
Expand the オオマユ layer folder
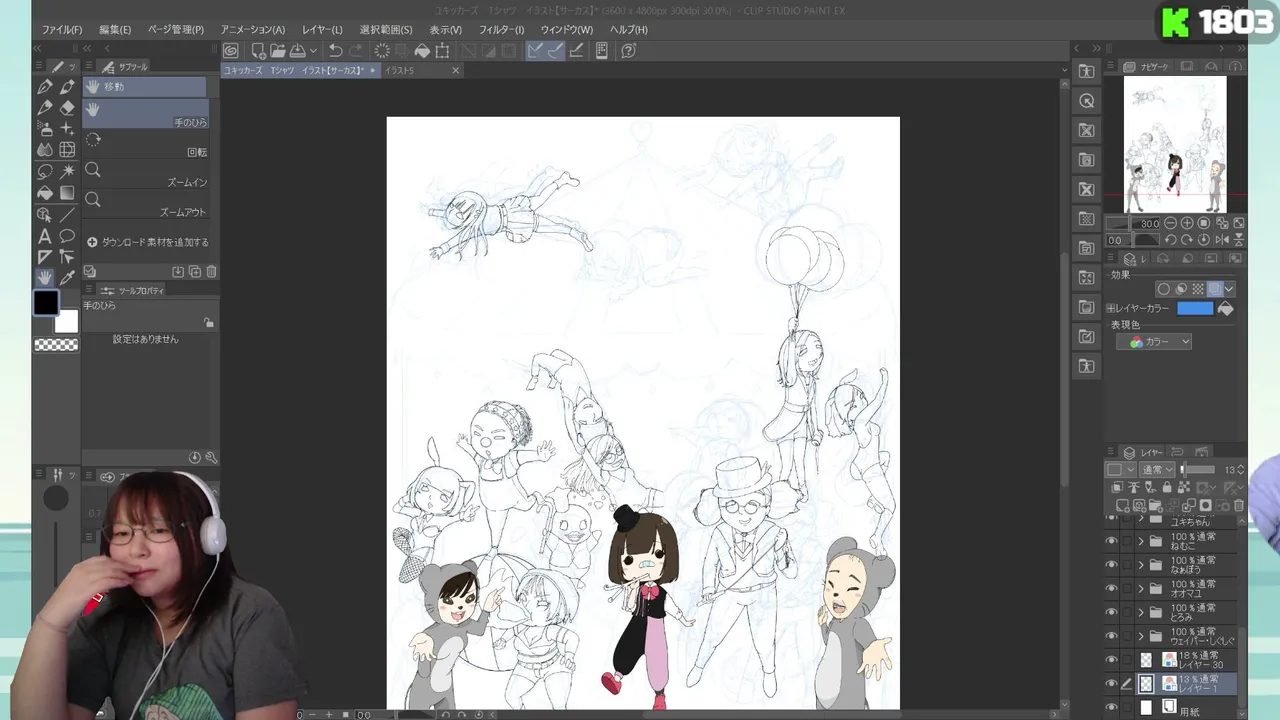(x=1141, y=588)
